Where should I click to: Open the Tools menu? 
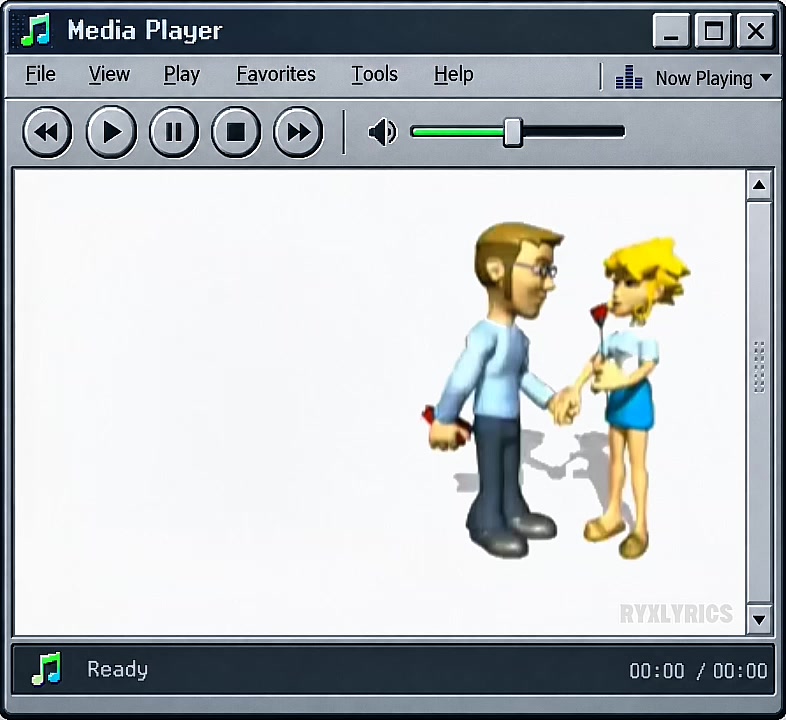pyautogui.click(x=374, y=74)
